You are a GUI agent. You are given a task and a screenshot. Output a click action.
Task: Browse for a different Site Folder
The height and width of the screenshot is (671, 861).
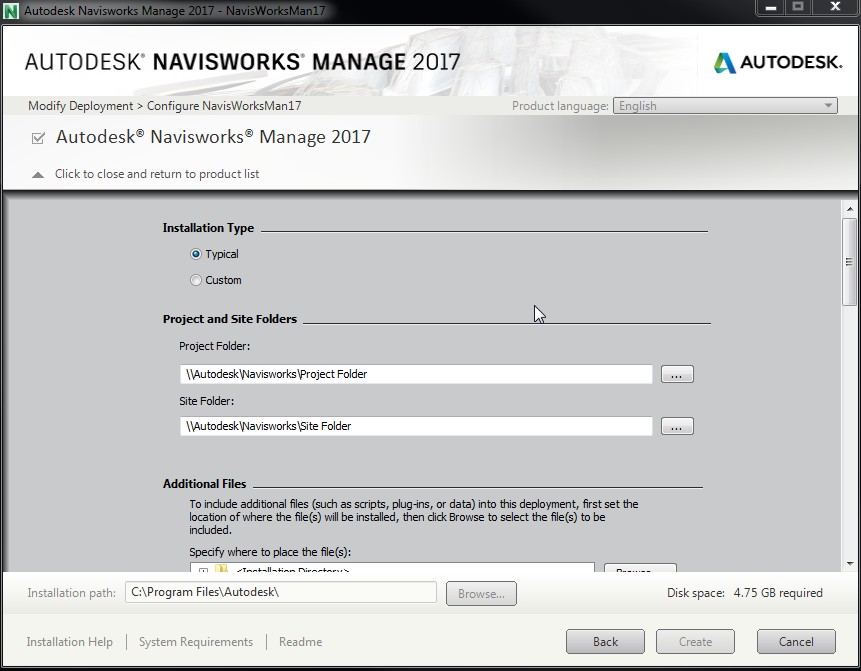coord(677,426)
